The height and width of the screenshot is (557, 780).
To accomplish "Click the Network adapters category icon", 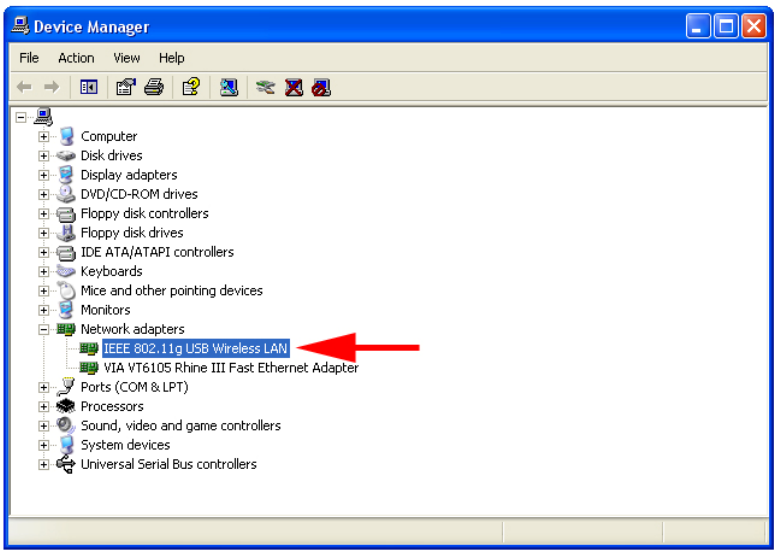I will click(66, 329).
